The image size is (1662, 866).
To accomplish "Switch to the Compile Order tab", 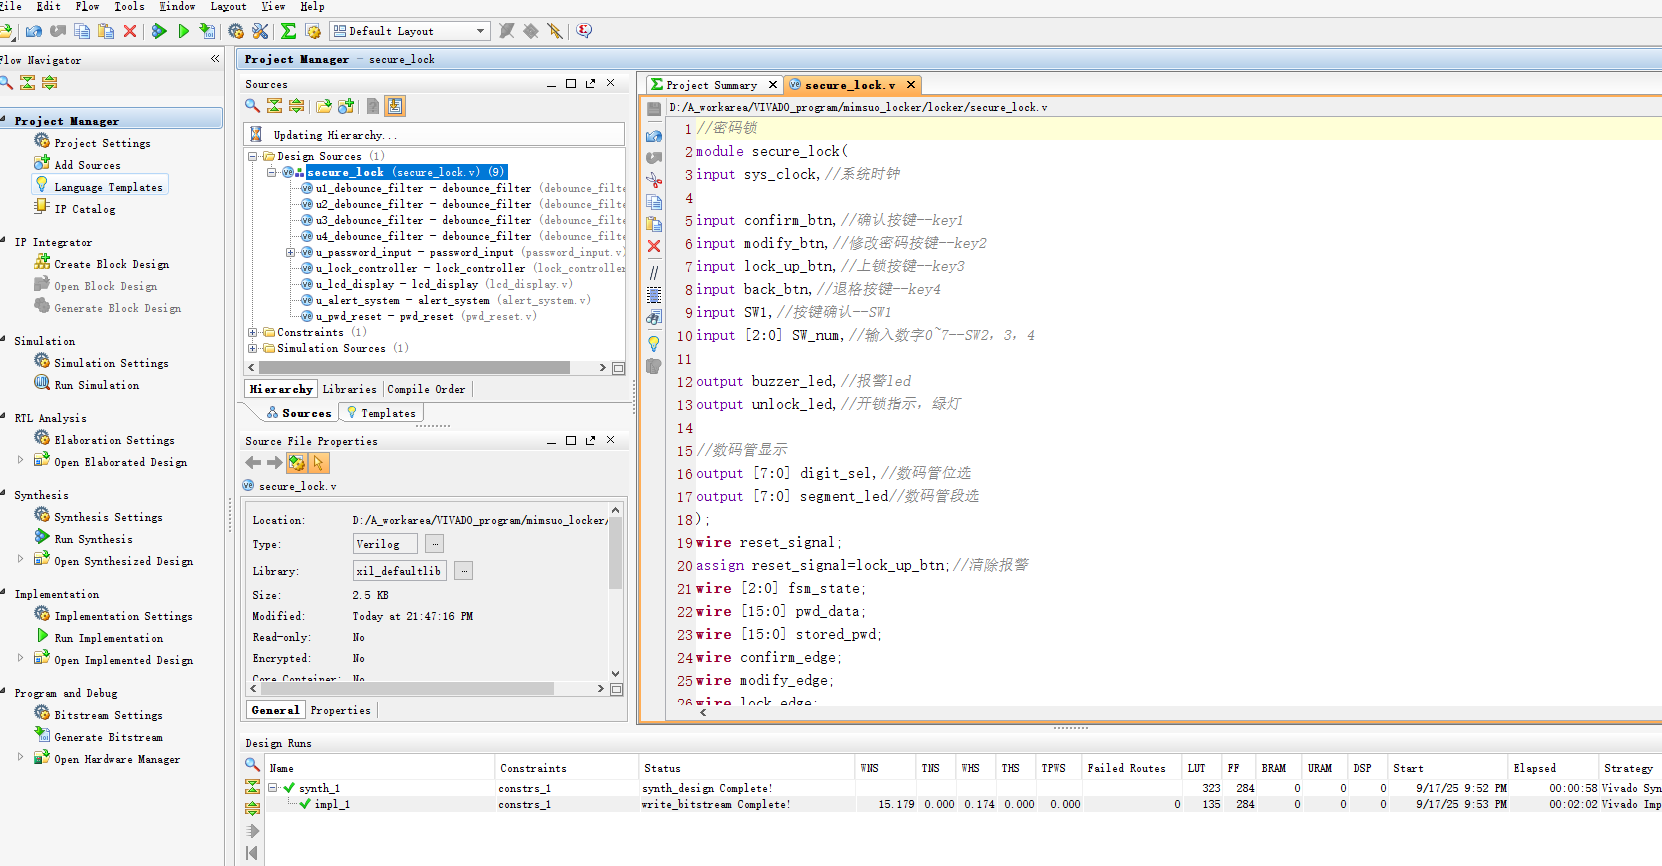I will point(426,389).
